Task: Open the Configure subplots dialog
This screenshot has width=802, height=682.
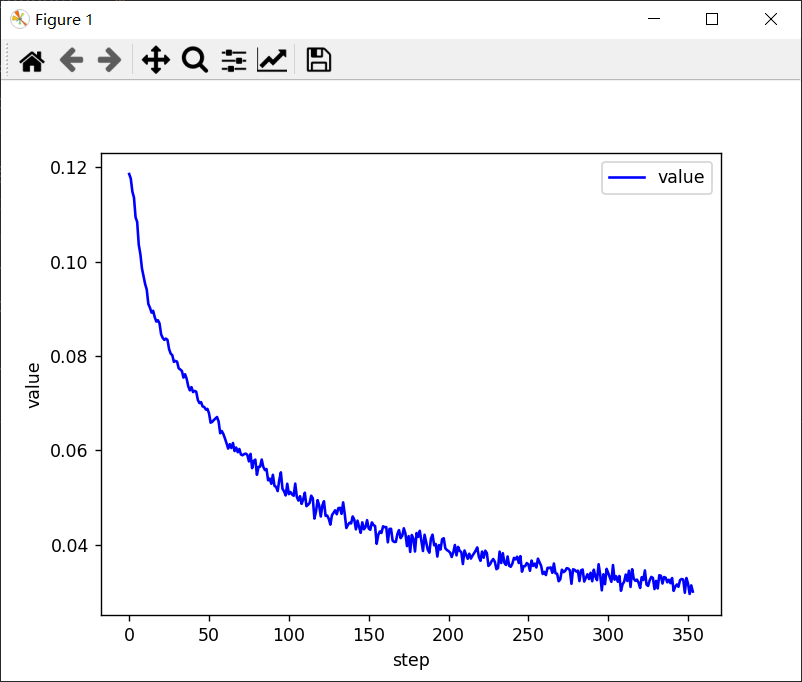Action: tap(233, 60)
